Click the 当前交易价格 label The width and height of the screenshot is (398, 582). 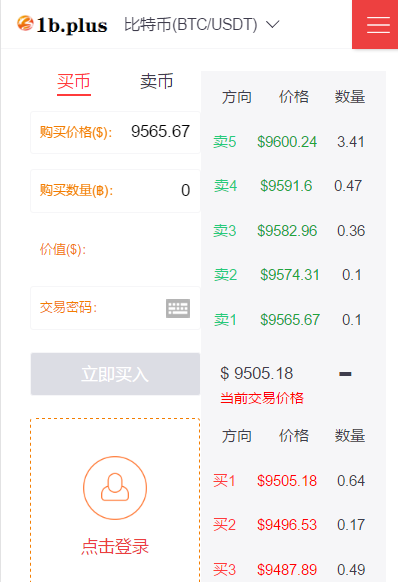(262, 398)
